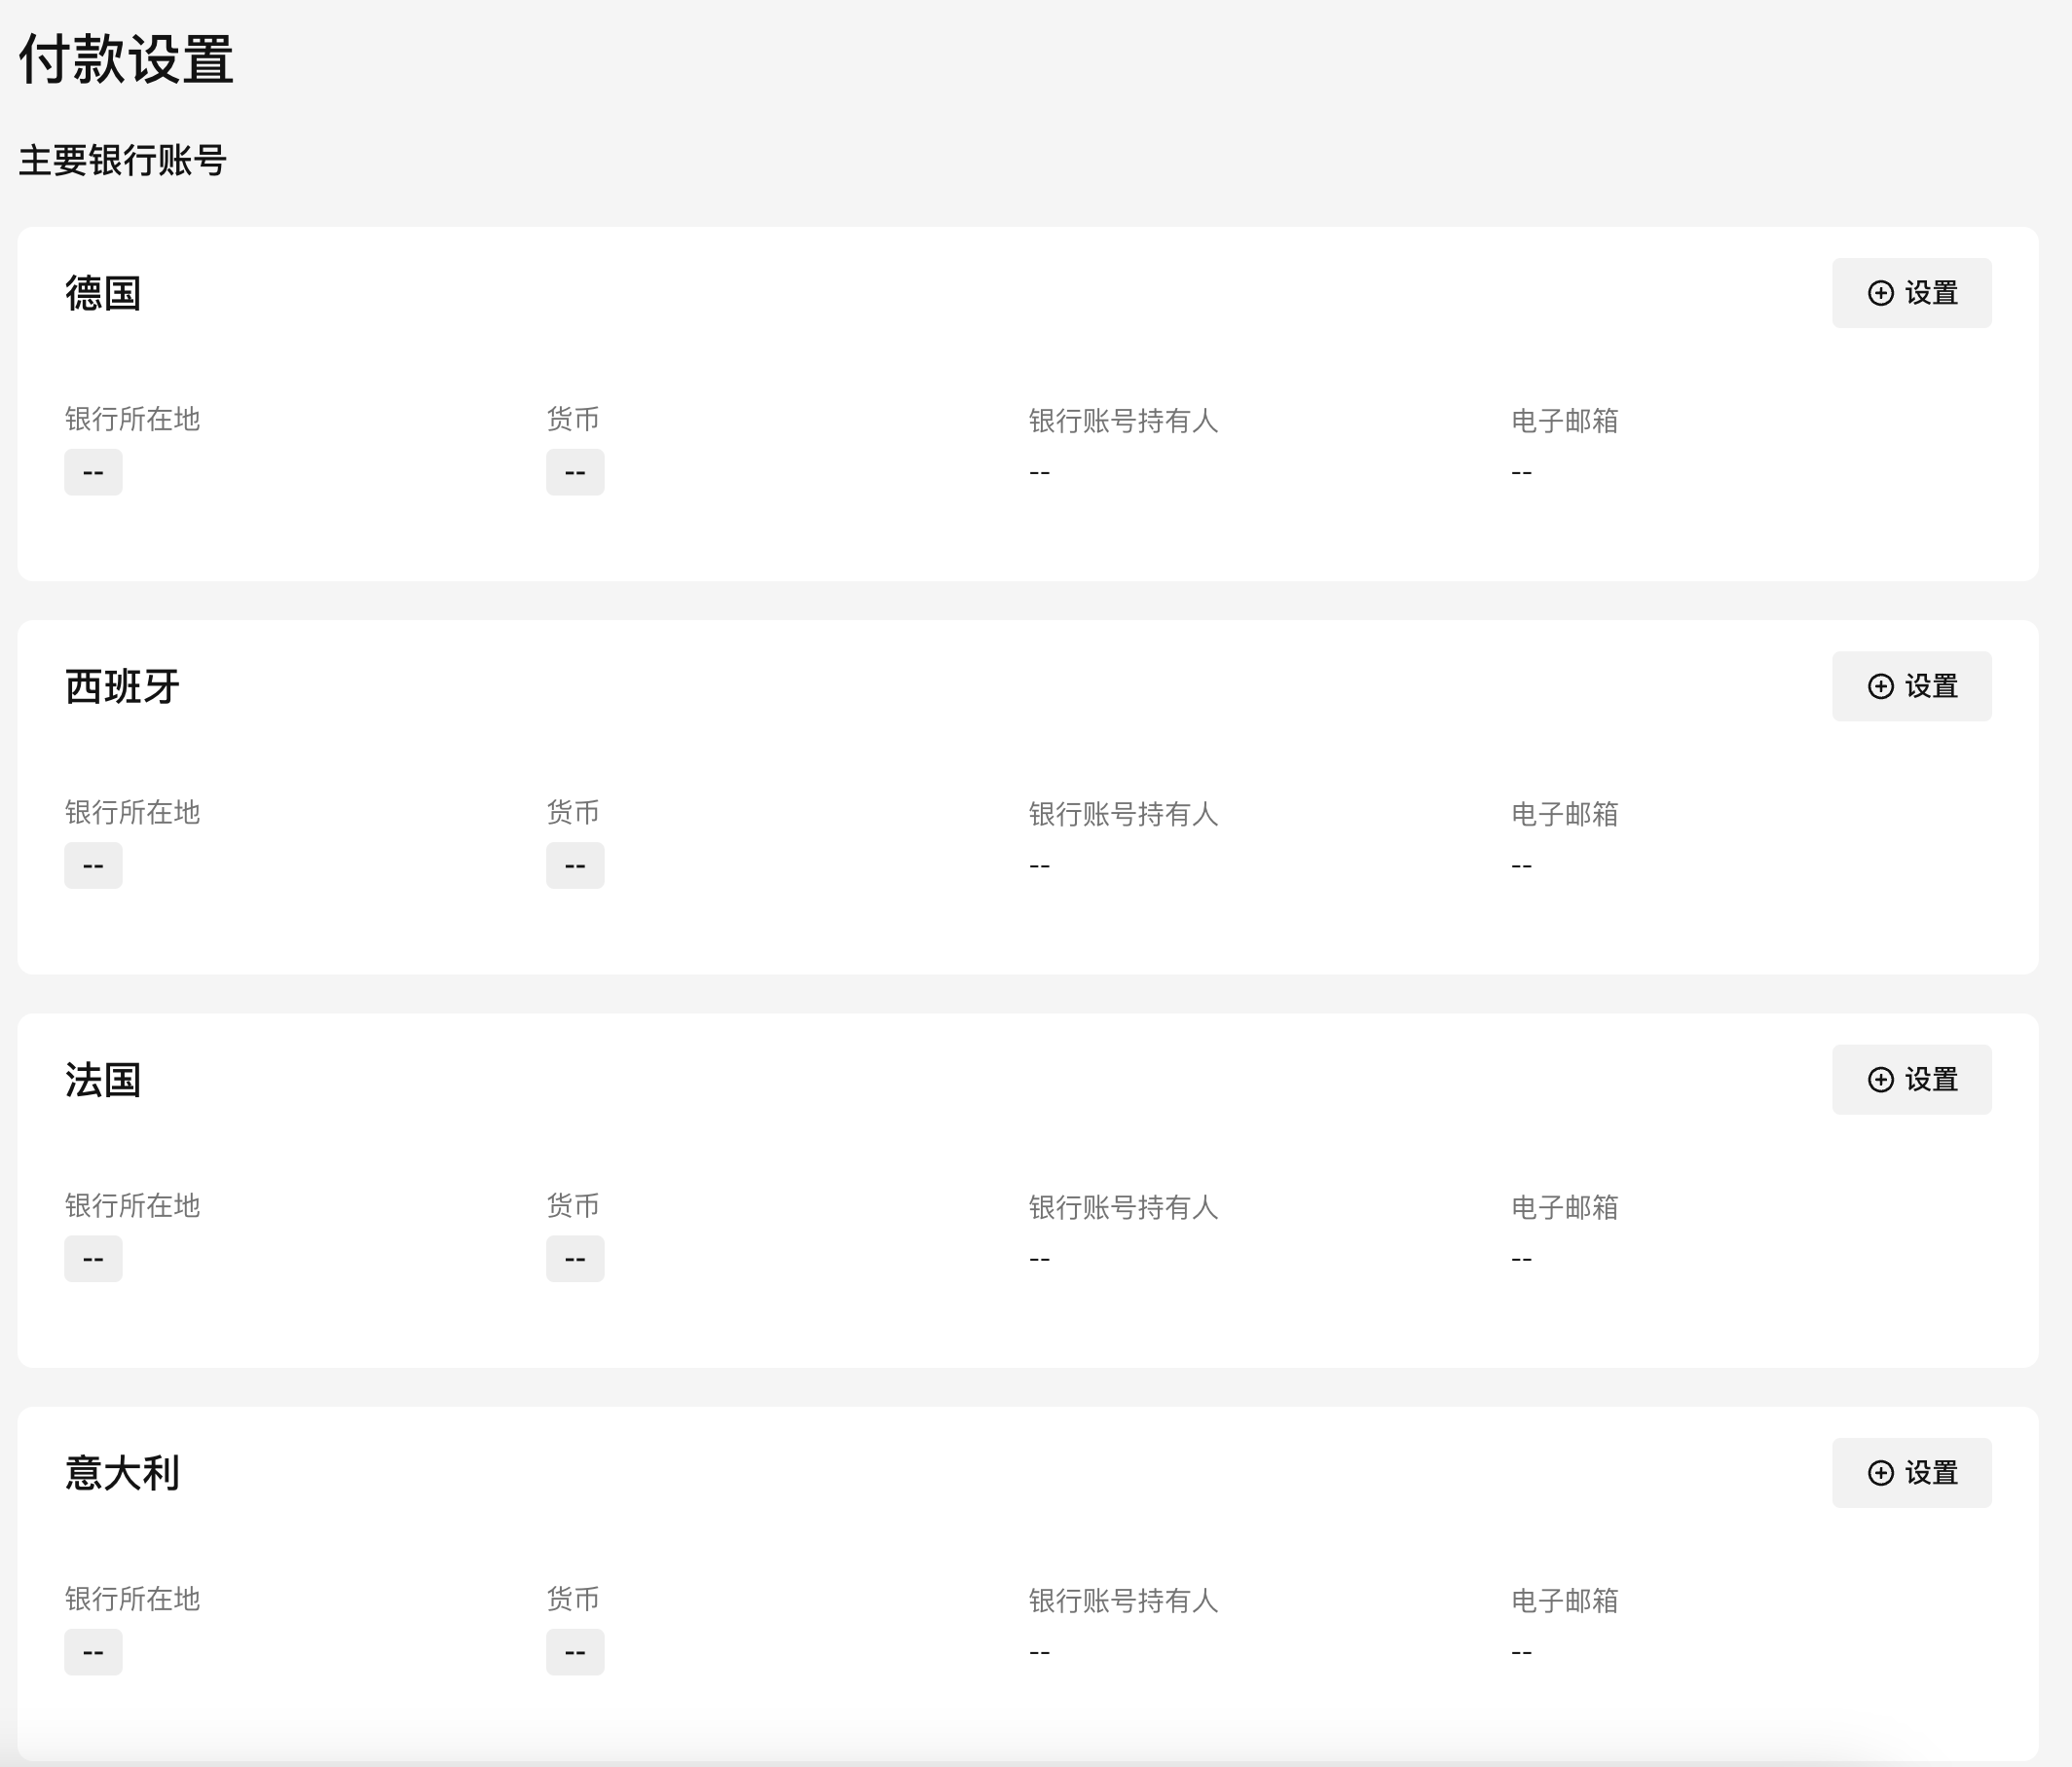This screenshot has height=1767, width=2072.
Task: Click the 银行所在地 badge for 意大利
Action: [93, 1652]
